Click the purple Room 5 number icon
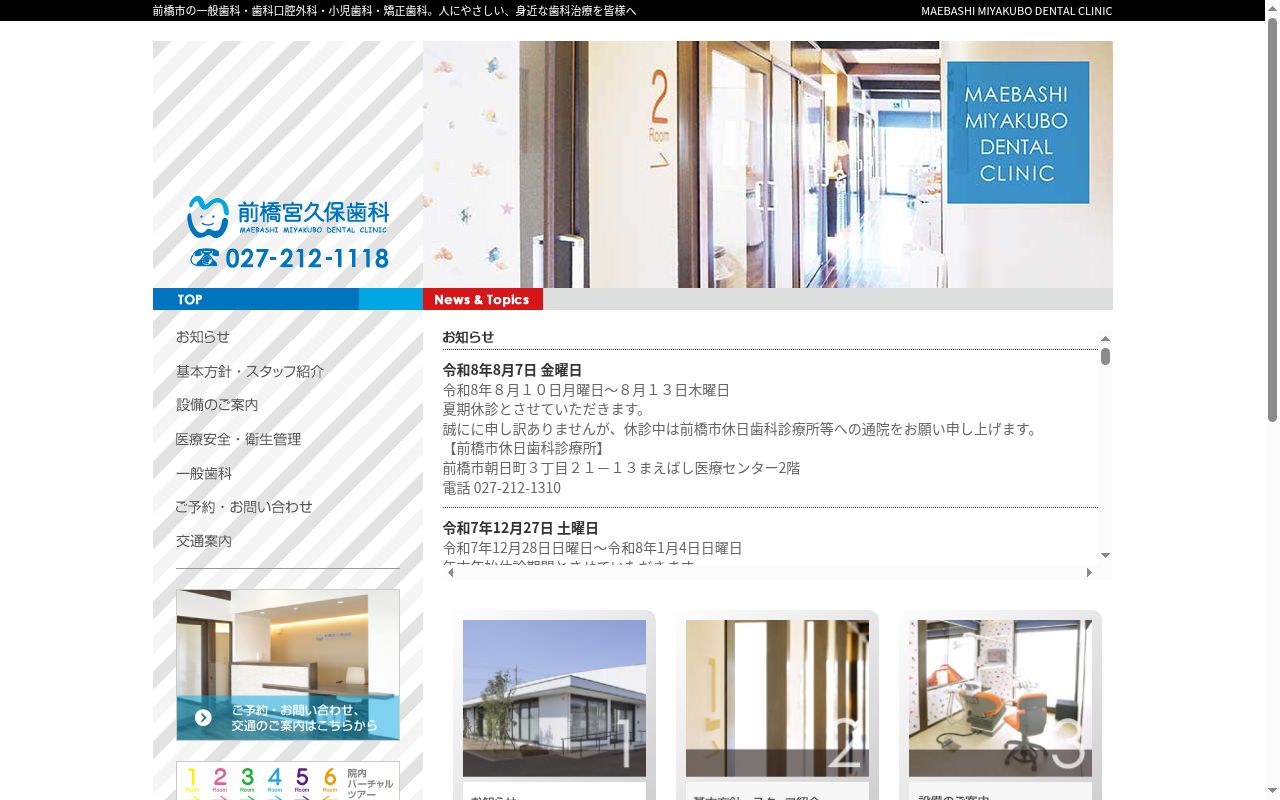Viewport: 1280px width, 800px height. (302, 779)
